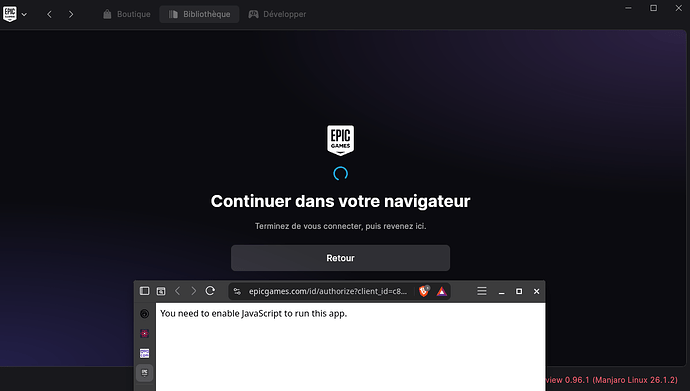Toggle the Brave vertical tabs sidebar icon
This screenshot has height=391, width=690.
(144, 291)
